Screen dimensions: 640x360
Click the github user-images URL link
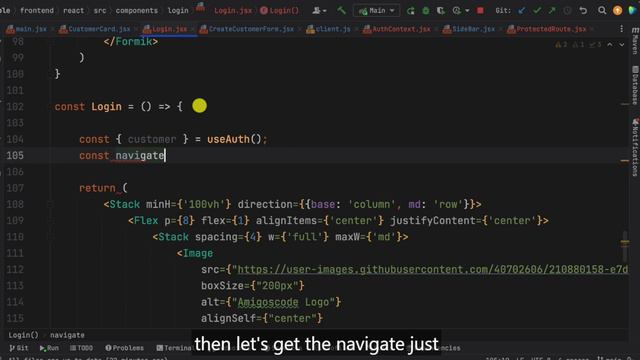(433, 269)
